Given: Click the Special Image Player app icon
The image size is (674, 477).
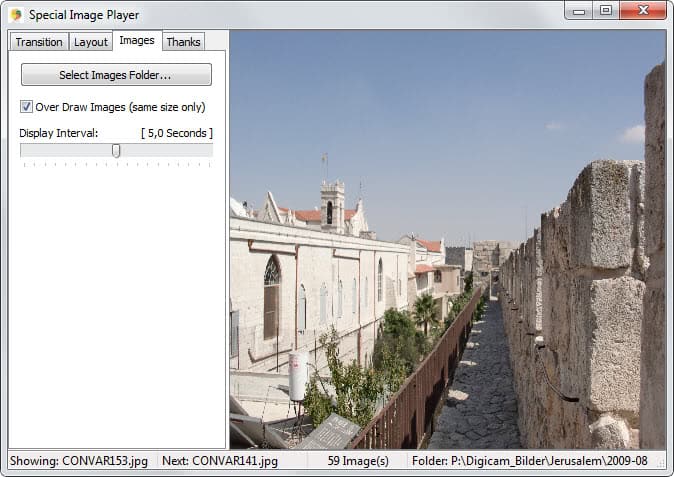Looking at the screenshot, I should (16, 15).
